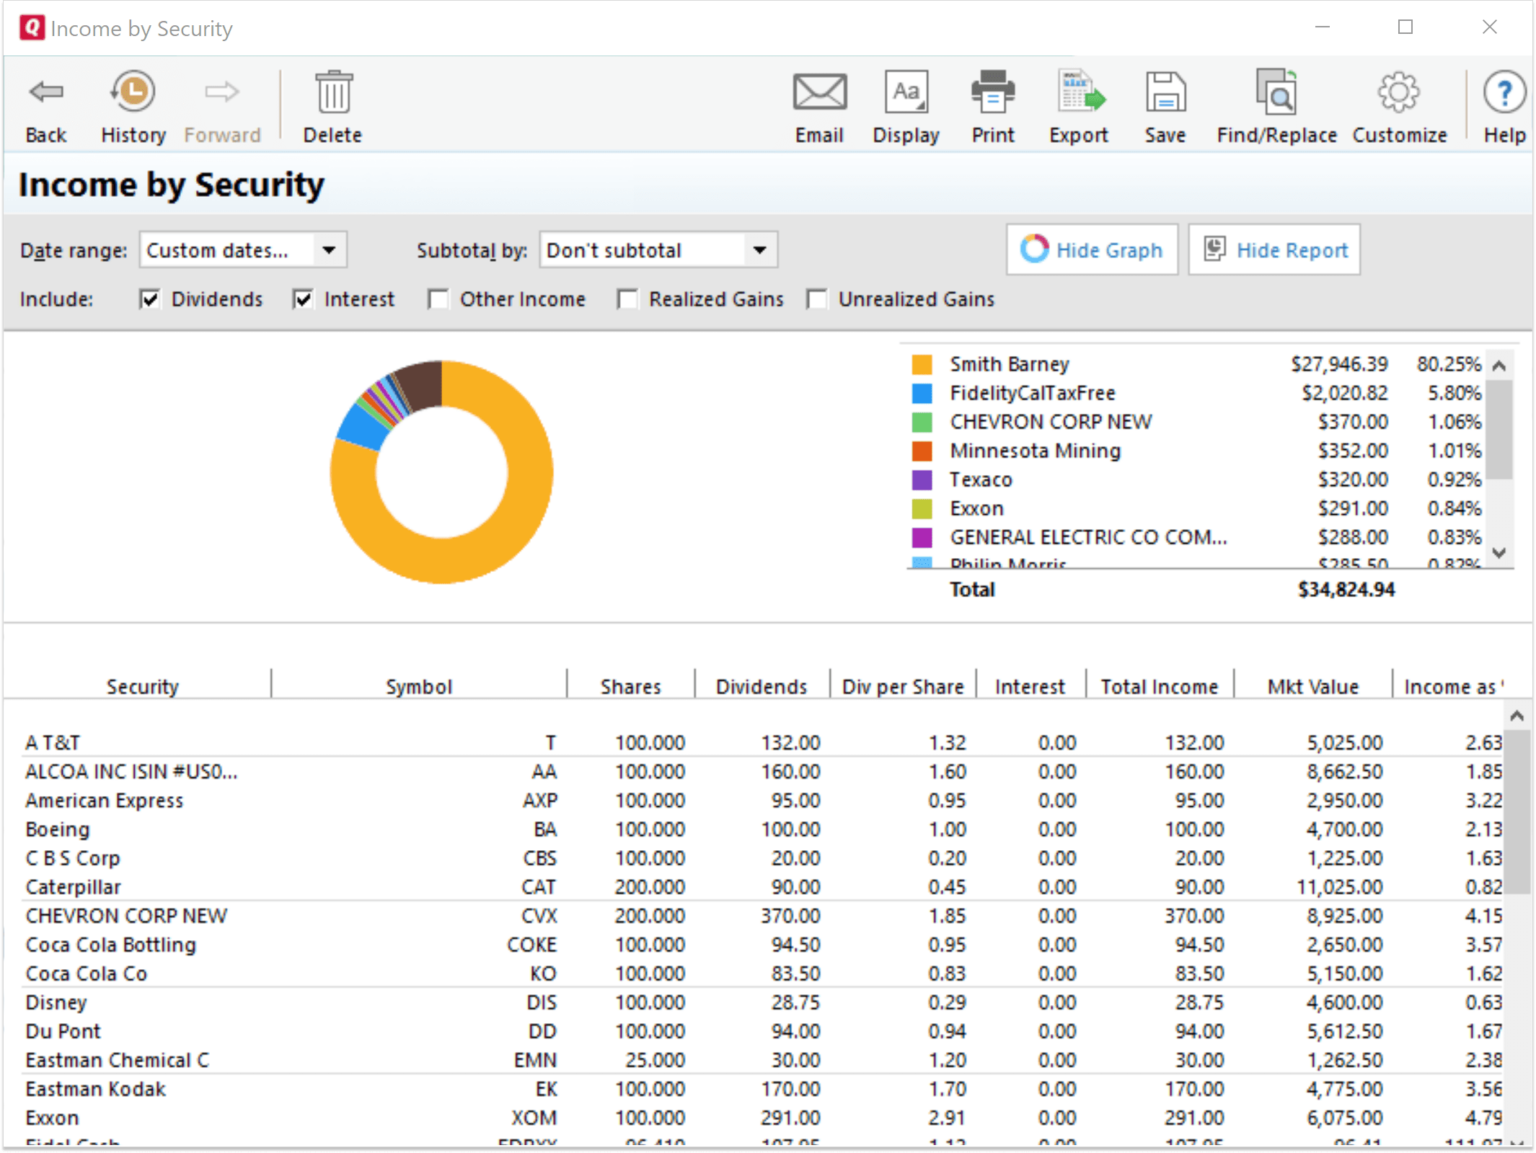The width and height of the screenshot is (1536, 1153).
Task: Open the Subtotal by dropdown
Action: pyautogui.click(x=760, y=249)
